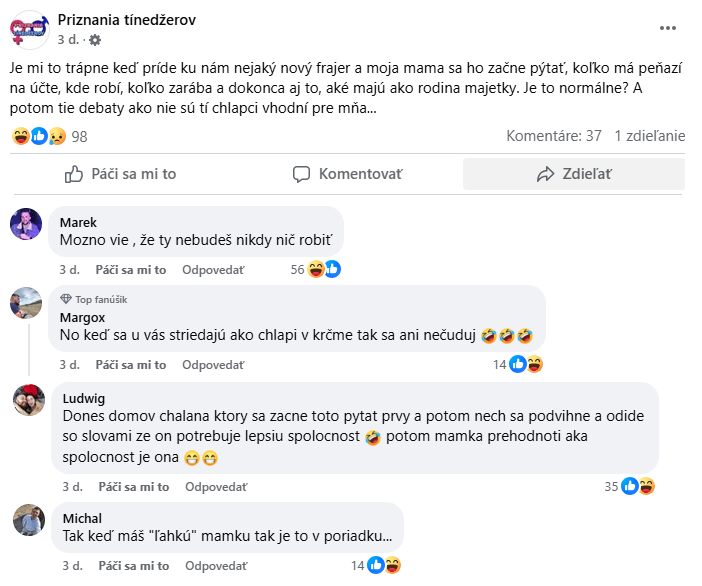Open the Priznania tínedžerov page name link
Screen dimensions: 702x586
coord(127,20)
